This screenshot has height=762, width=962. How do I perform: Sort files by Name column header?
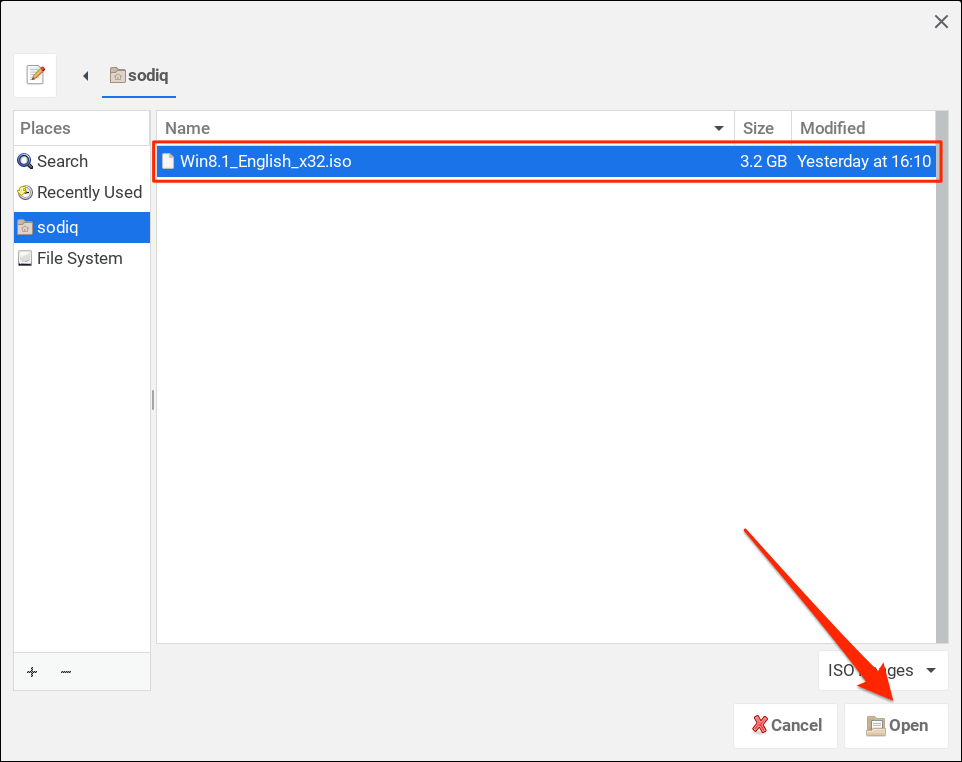point(445,128)
